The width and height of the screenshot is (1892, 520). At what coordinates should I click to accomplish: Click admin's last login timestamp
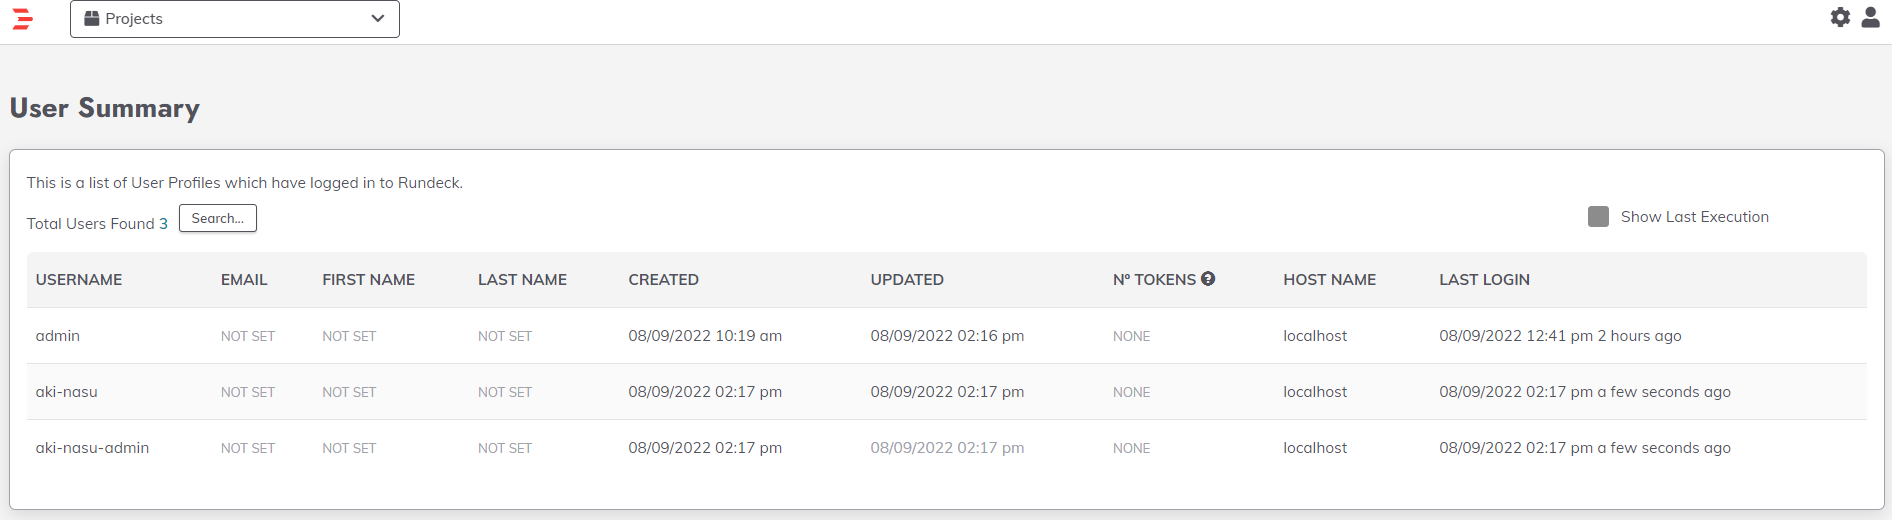coord(1515,336)
